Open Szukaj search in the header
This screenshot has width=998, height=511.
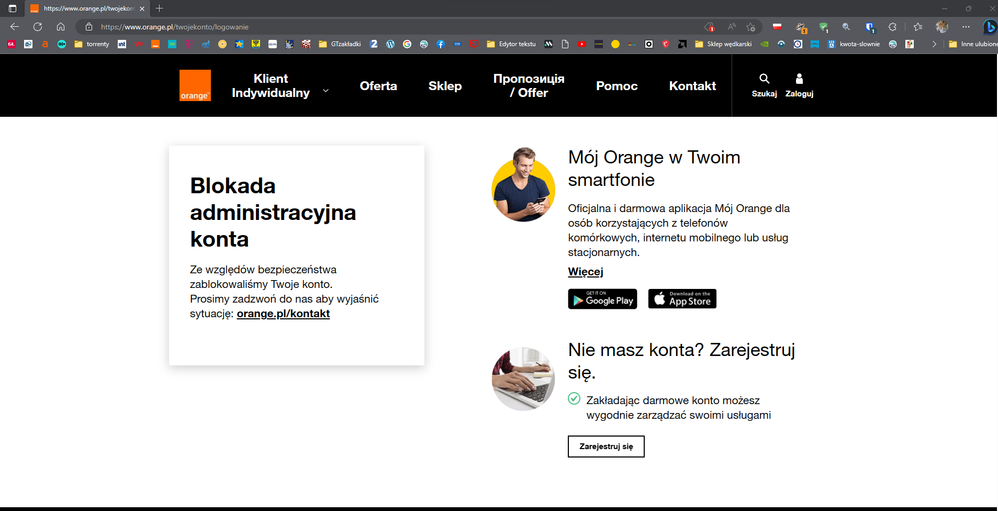(764, 85)
